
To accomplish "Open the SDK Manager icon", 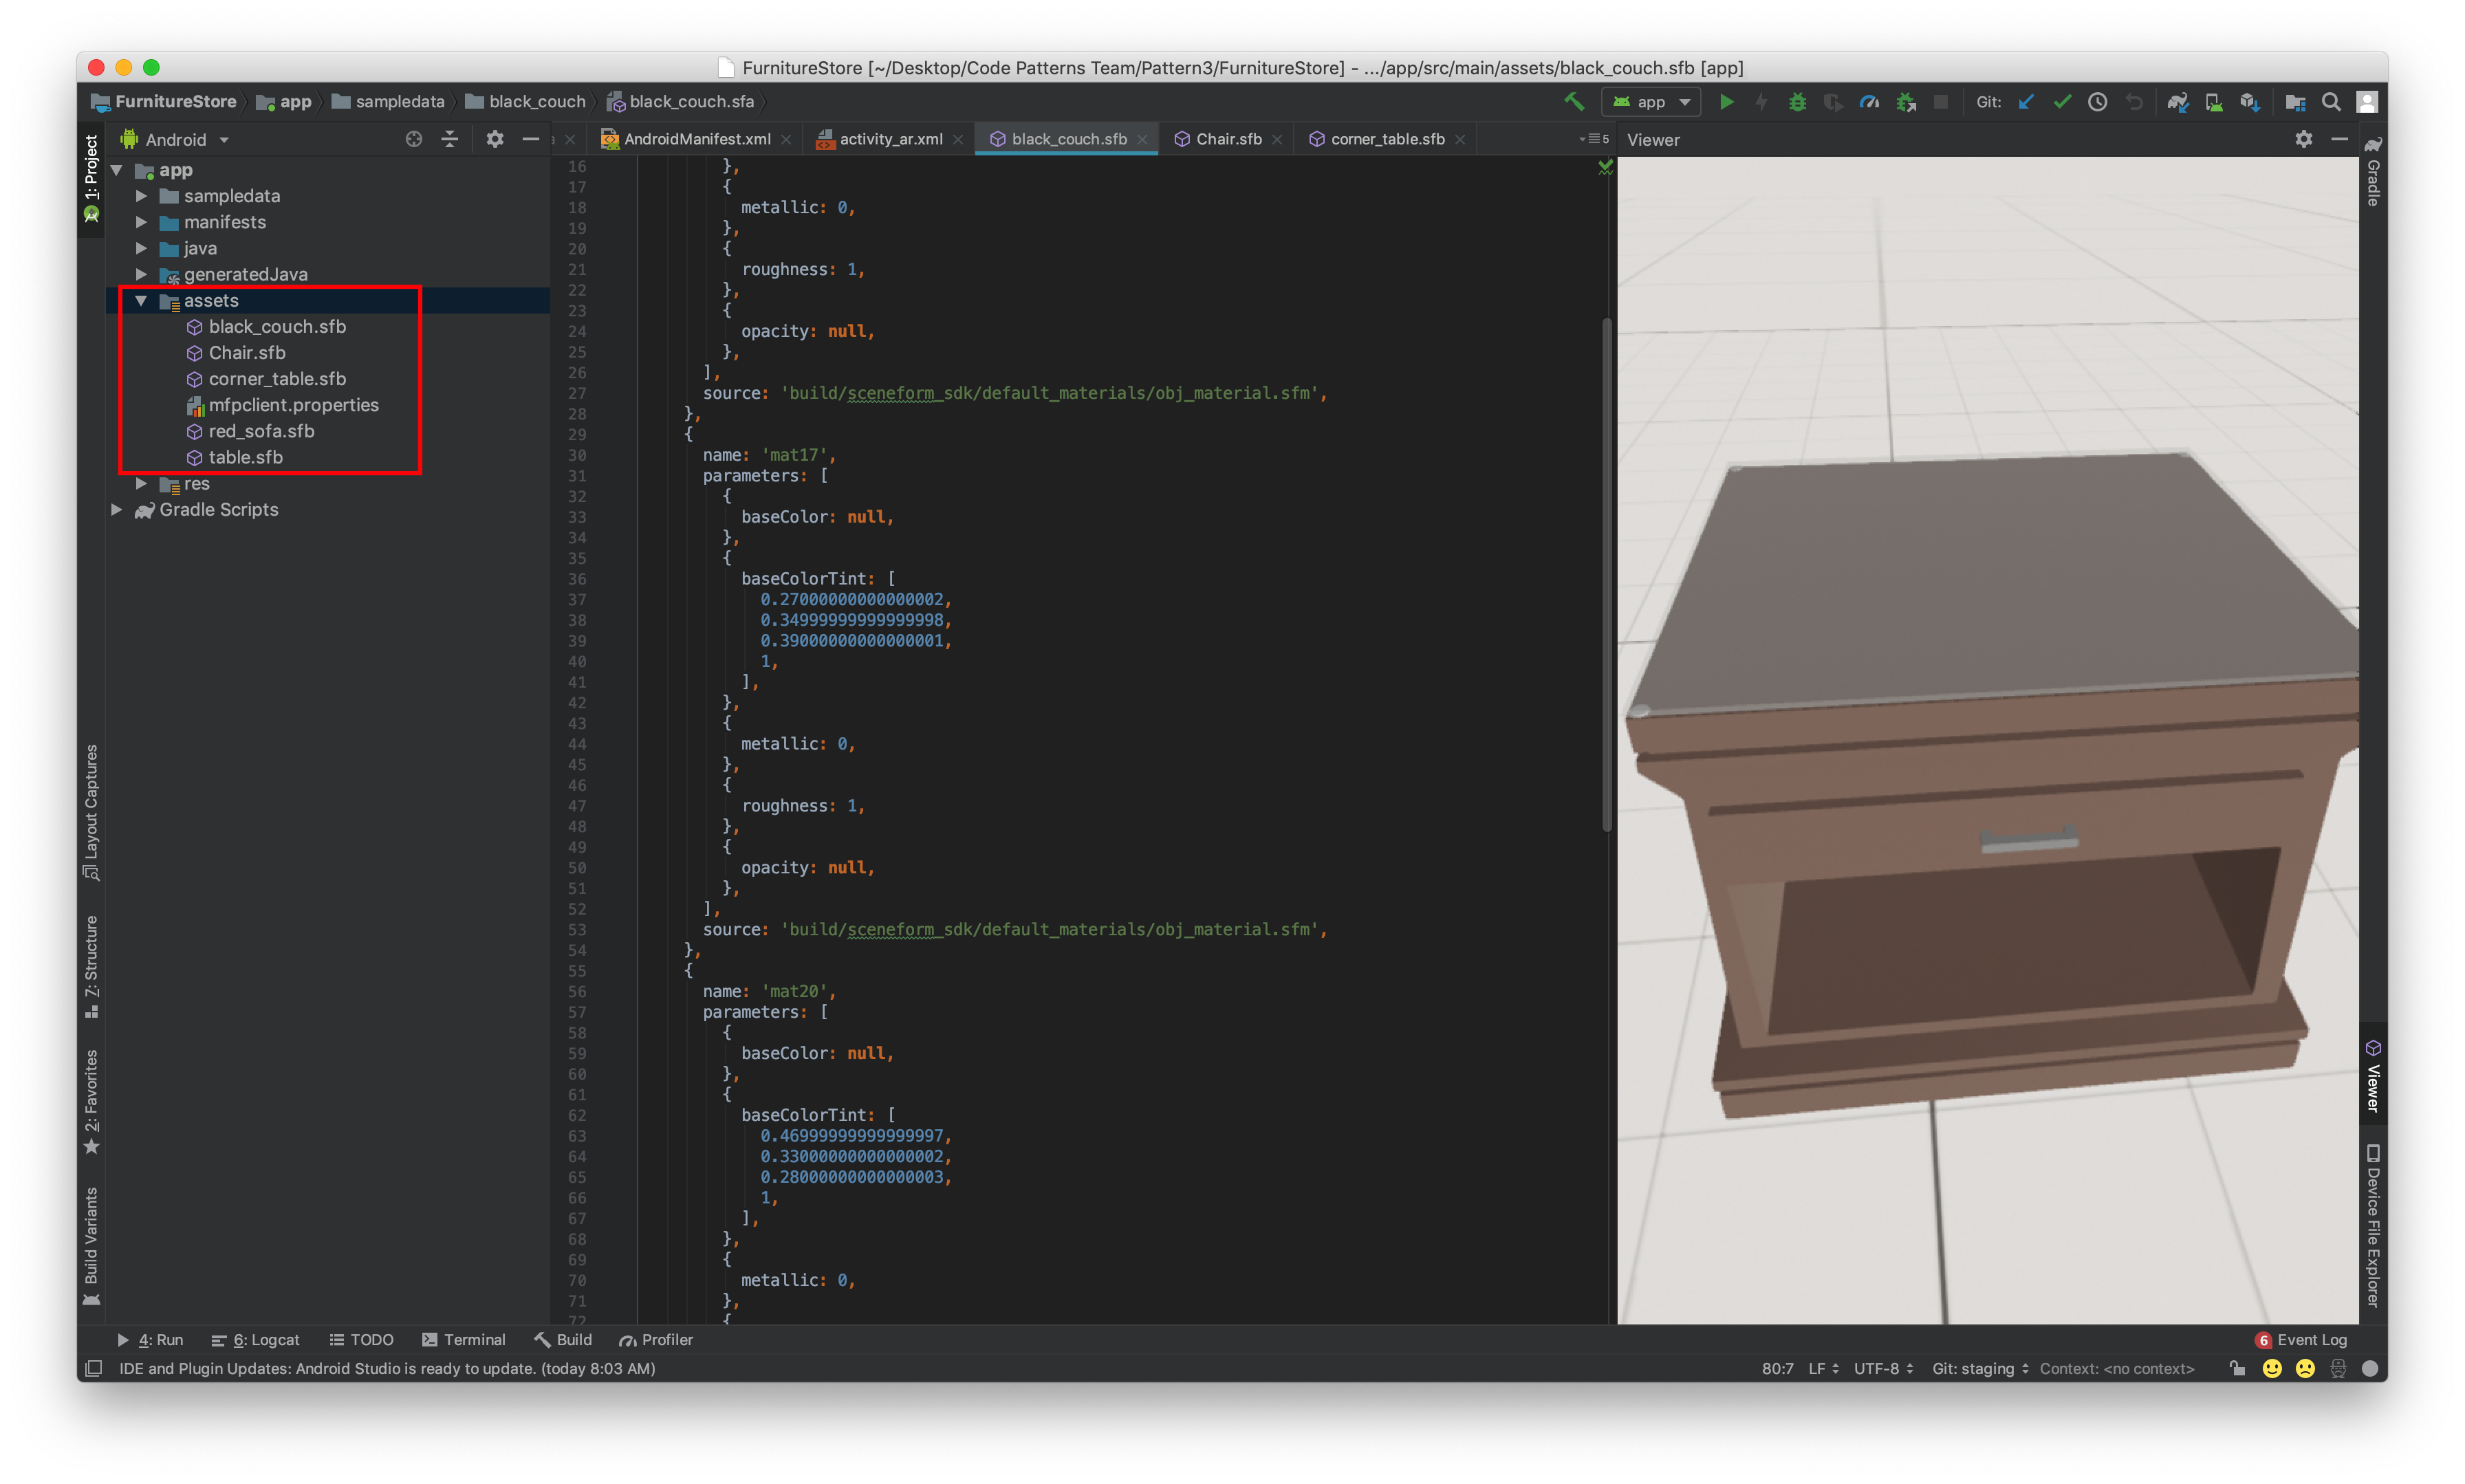I will click(x=2250, y=102).
